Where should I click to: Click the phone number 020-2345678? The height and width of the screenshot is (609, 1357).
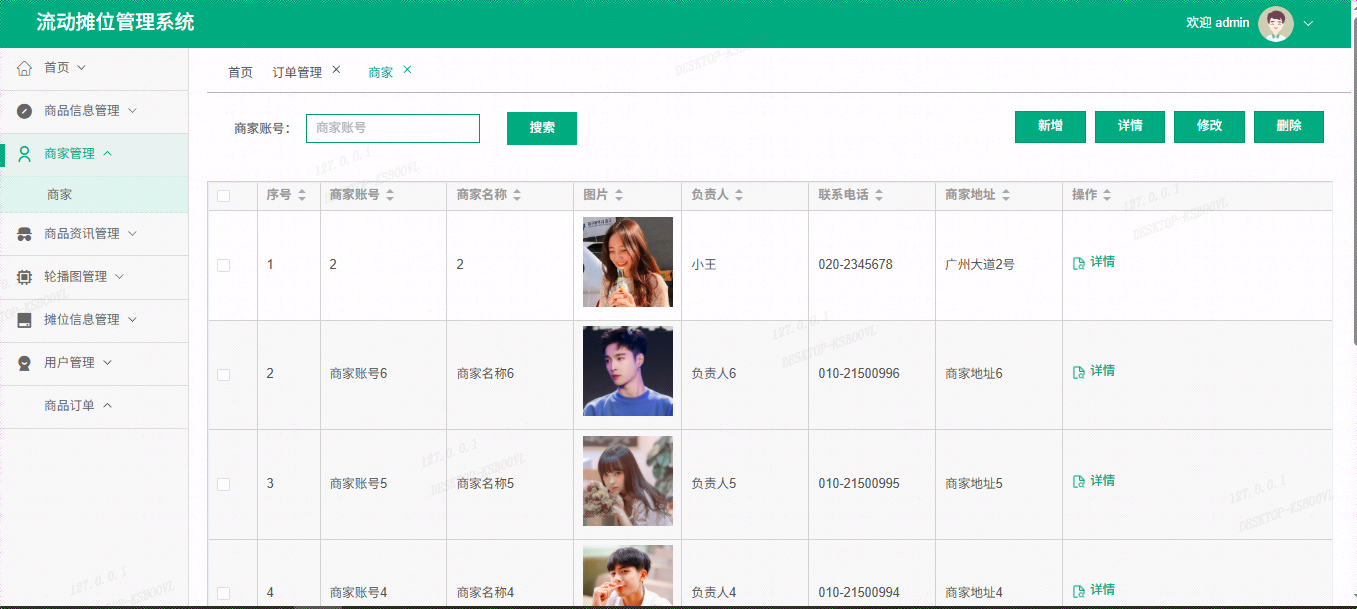click(x=856, y=265)
